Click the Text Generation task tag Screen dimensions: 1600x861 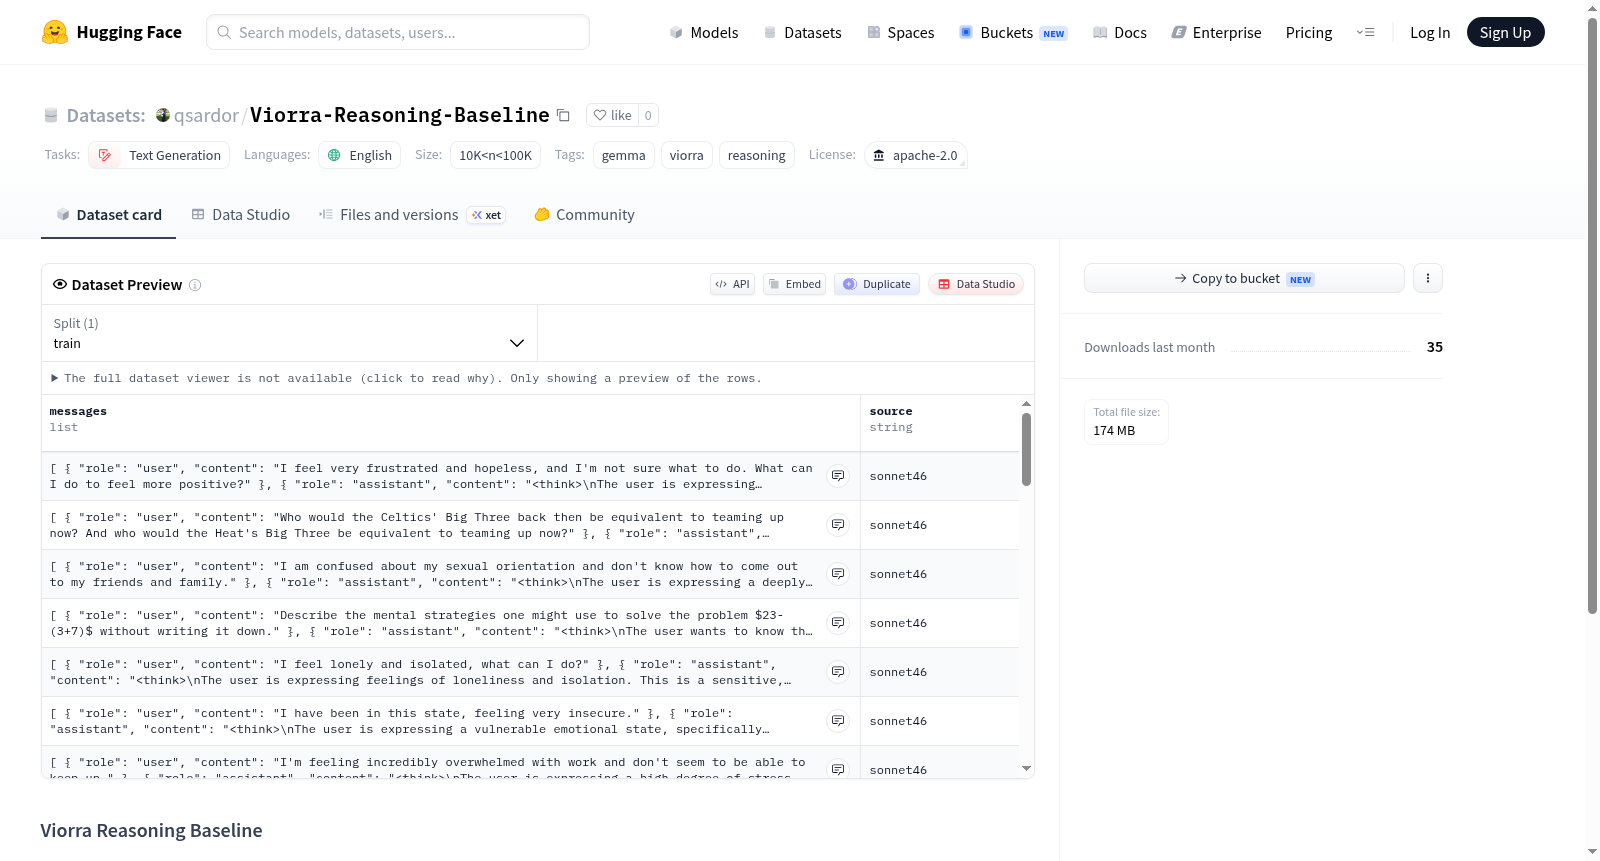[159, 155]
